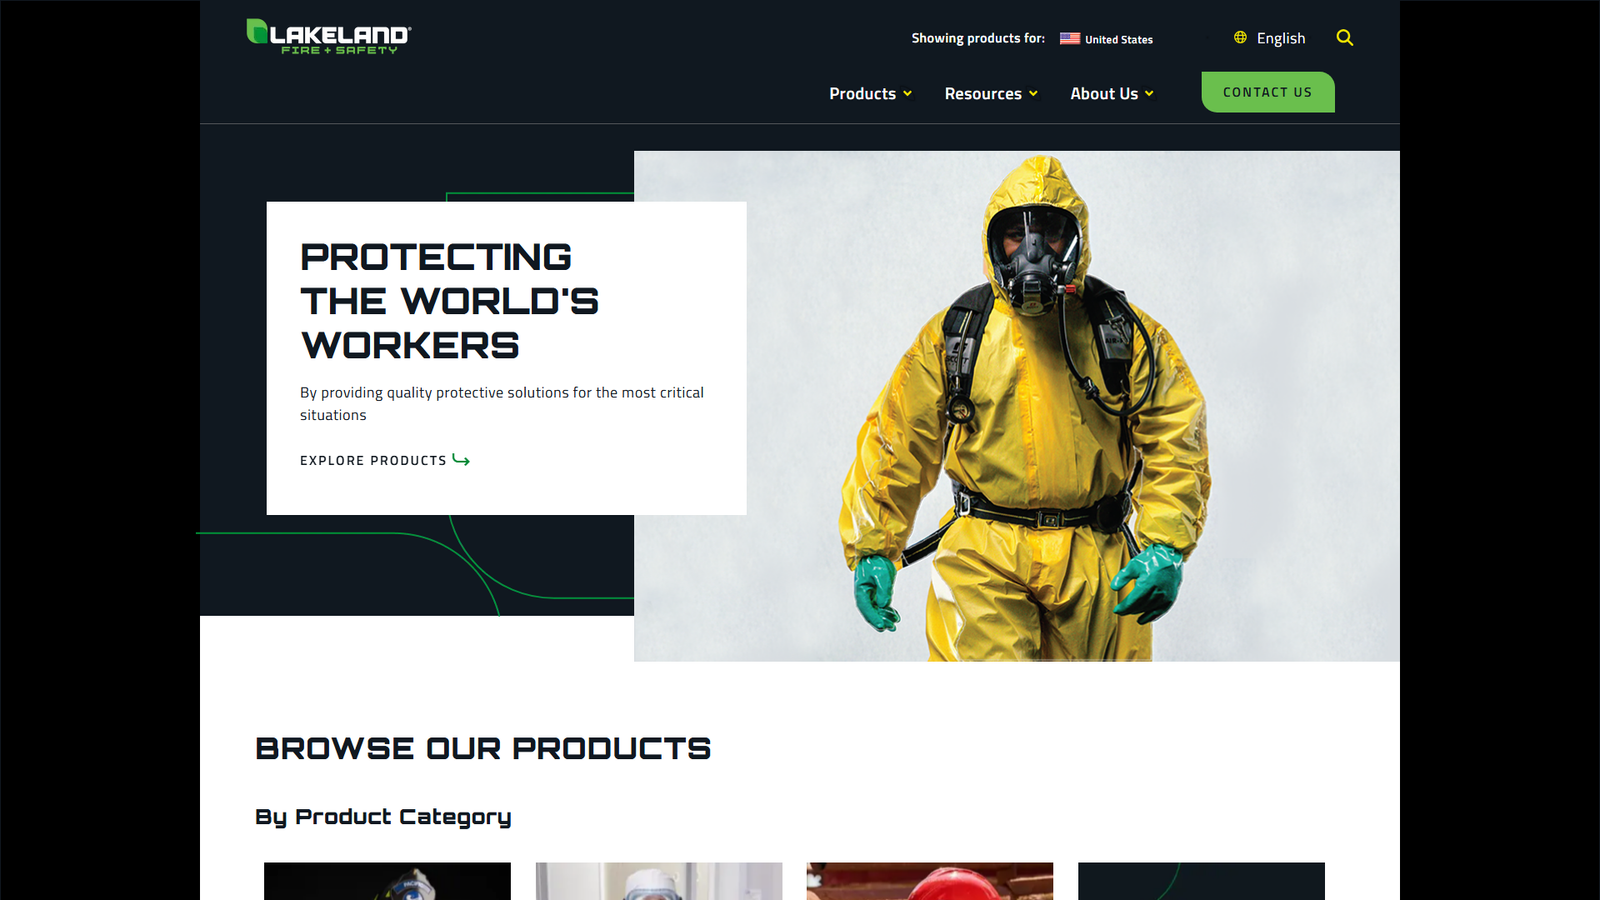
Task: Click the search magnifier icon
Action: point(1344,37)
